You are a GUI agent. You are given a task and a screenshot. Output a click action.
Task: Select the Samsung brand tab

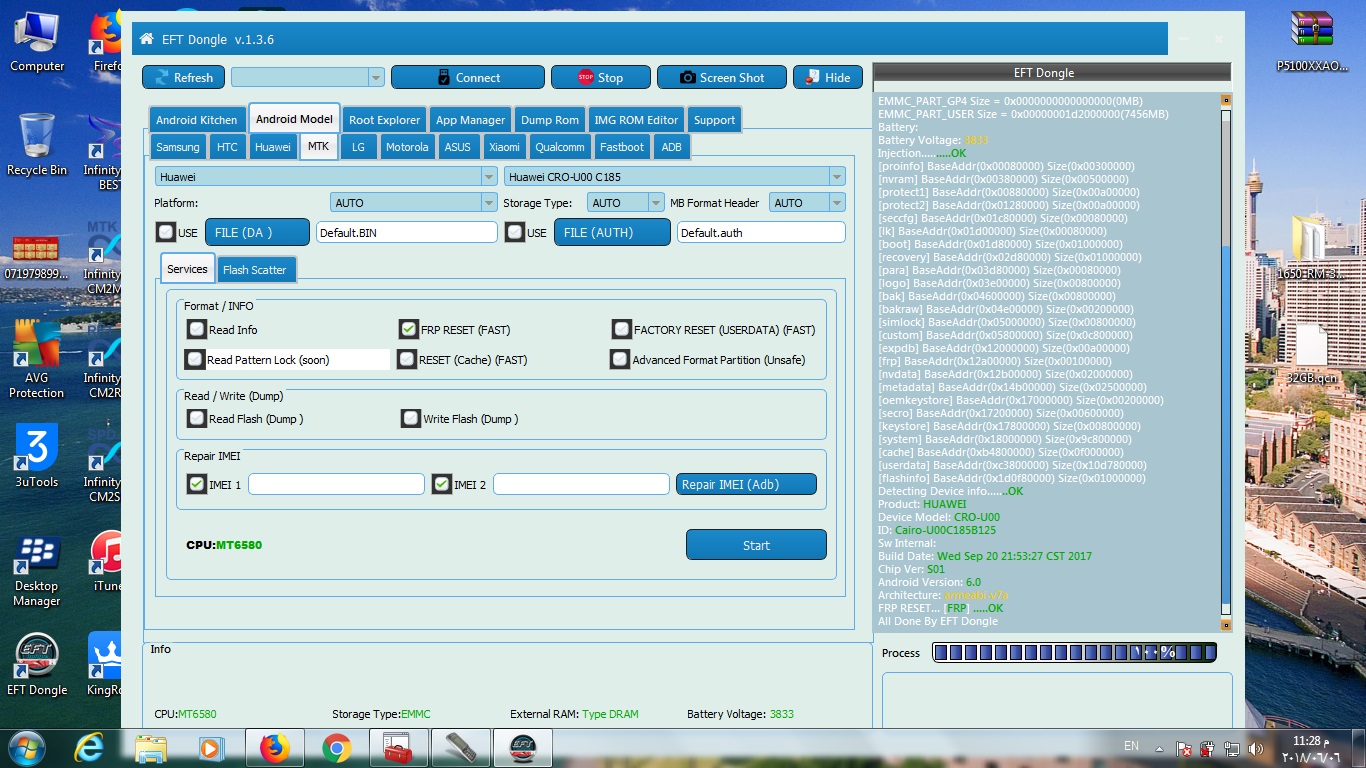point(178,146)
